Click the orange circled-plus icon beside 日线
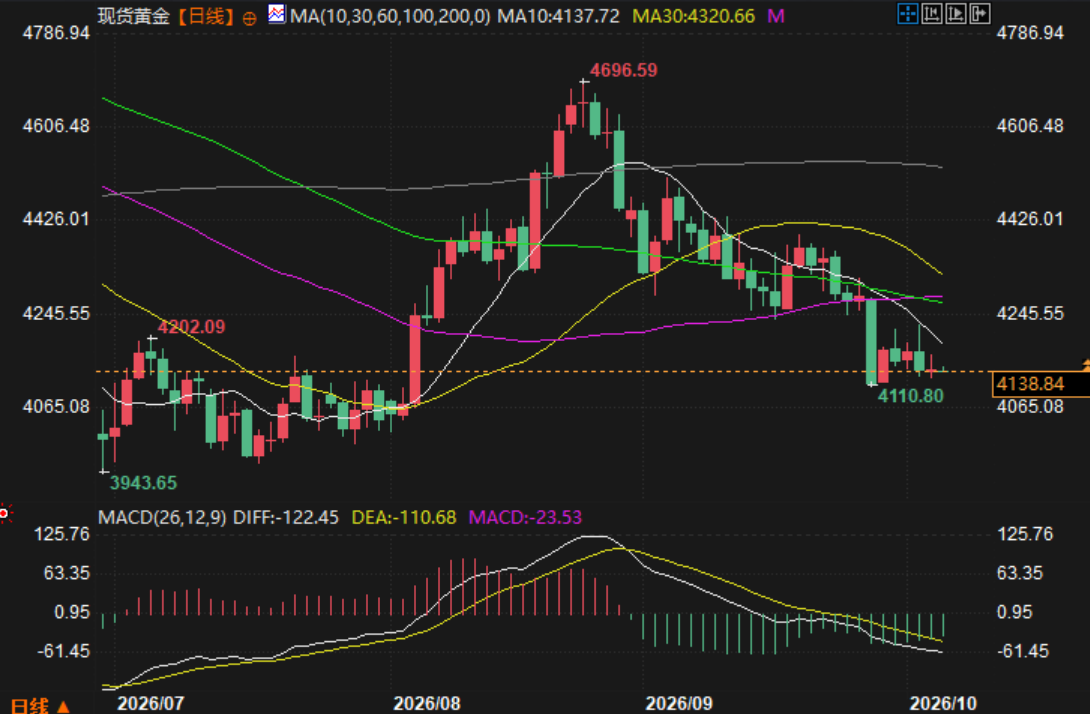 click(x=249, y=18)
